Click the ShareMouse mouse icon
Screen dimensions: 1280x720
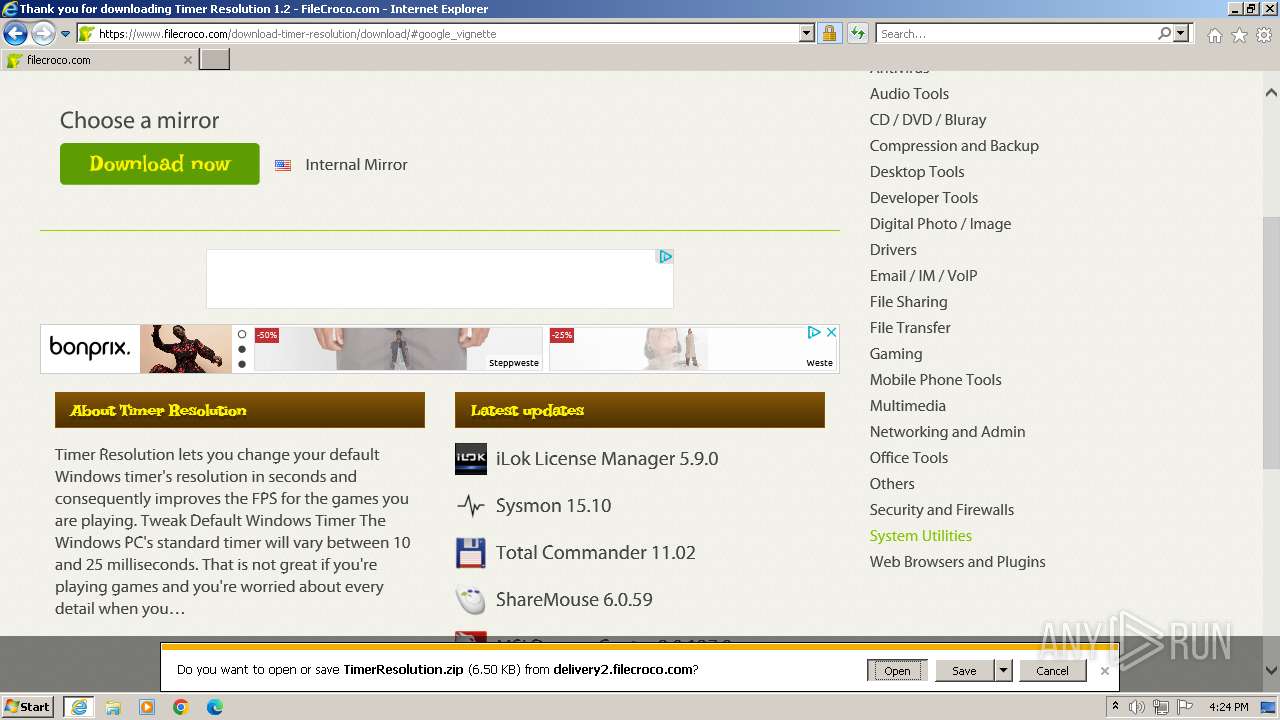(471, 600)
